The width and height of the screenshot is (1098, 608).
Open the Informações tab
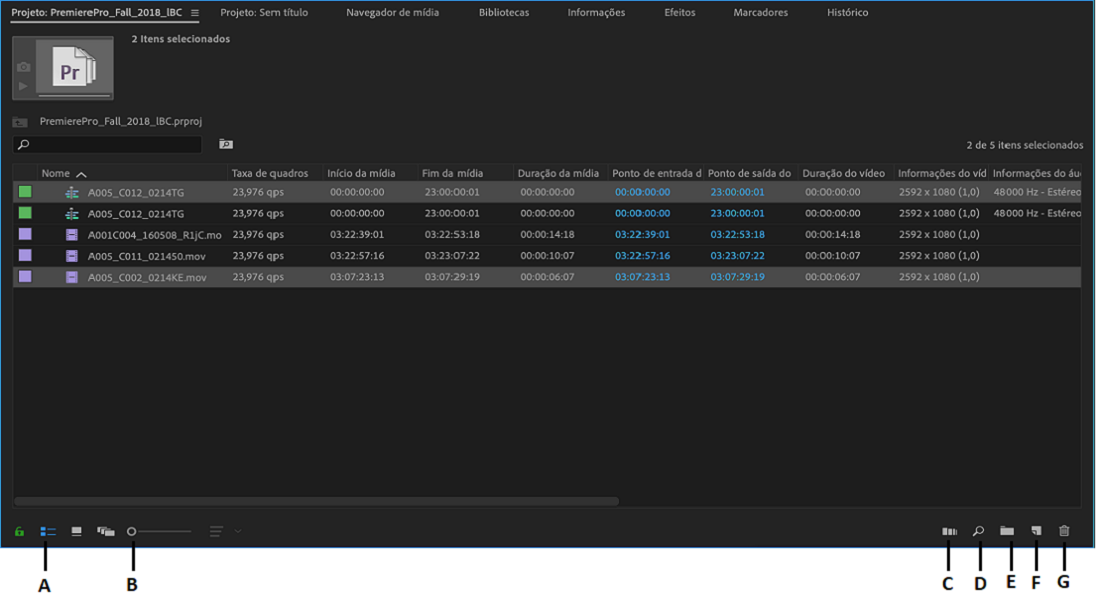(x=597, y=13)
